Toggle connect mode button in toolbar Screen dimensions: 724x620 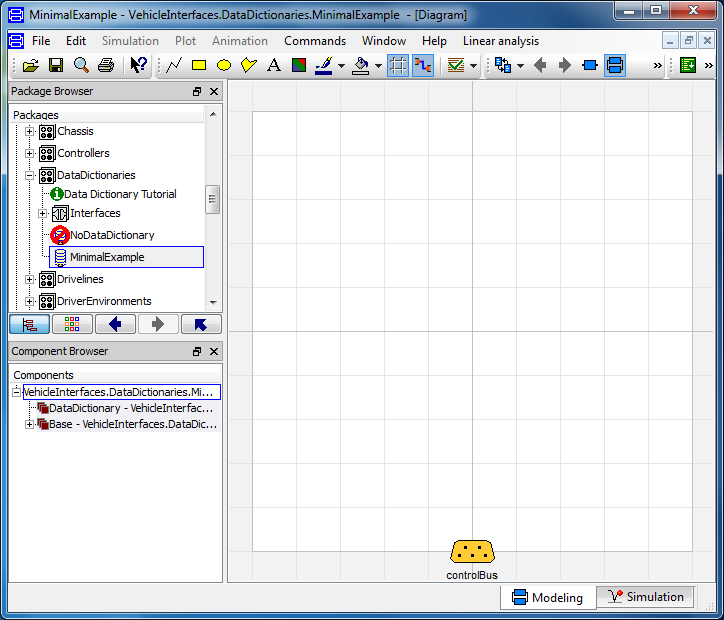click(423, 65)
